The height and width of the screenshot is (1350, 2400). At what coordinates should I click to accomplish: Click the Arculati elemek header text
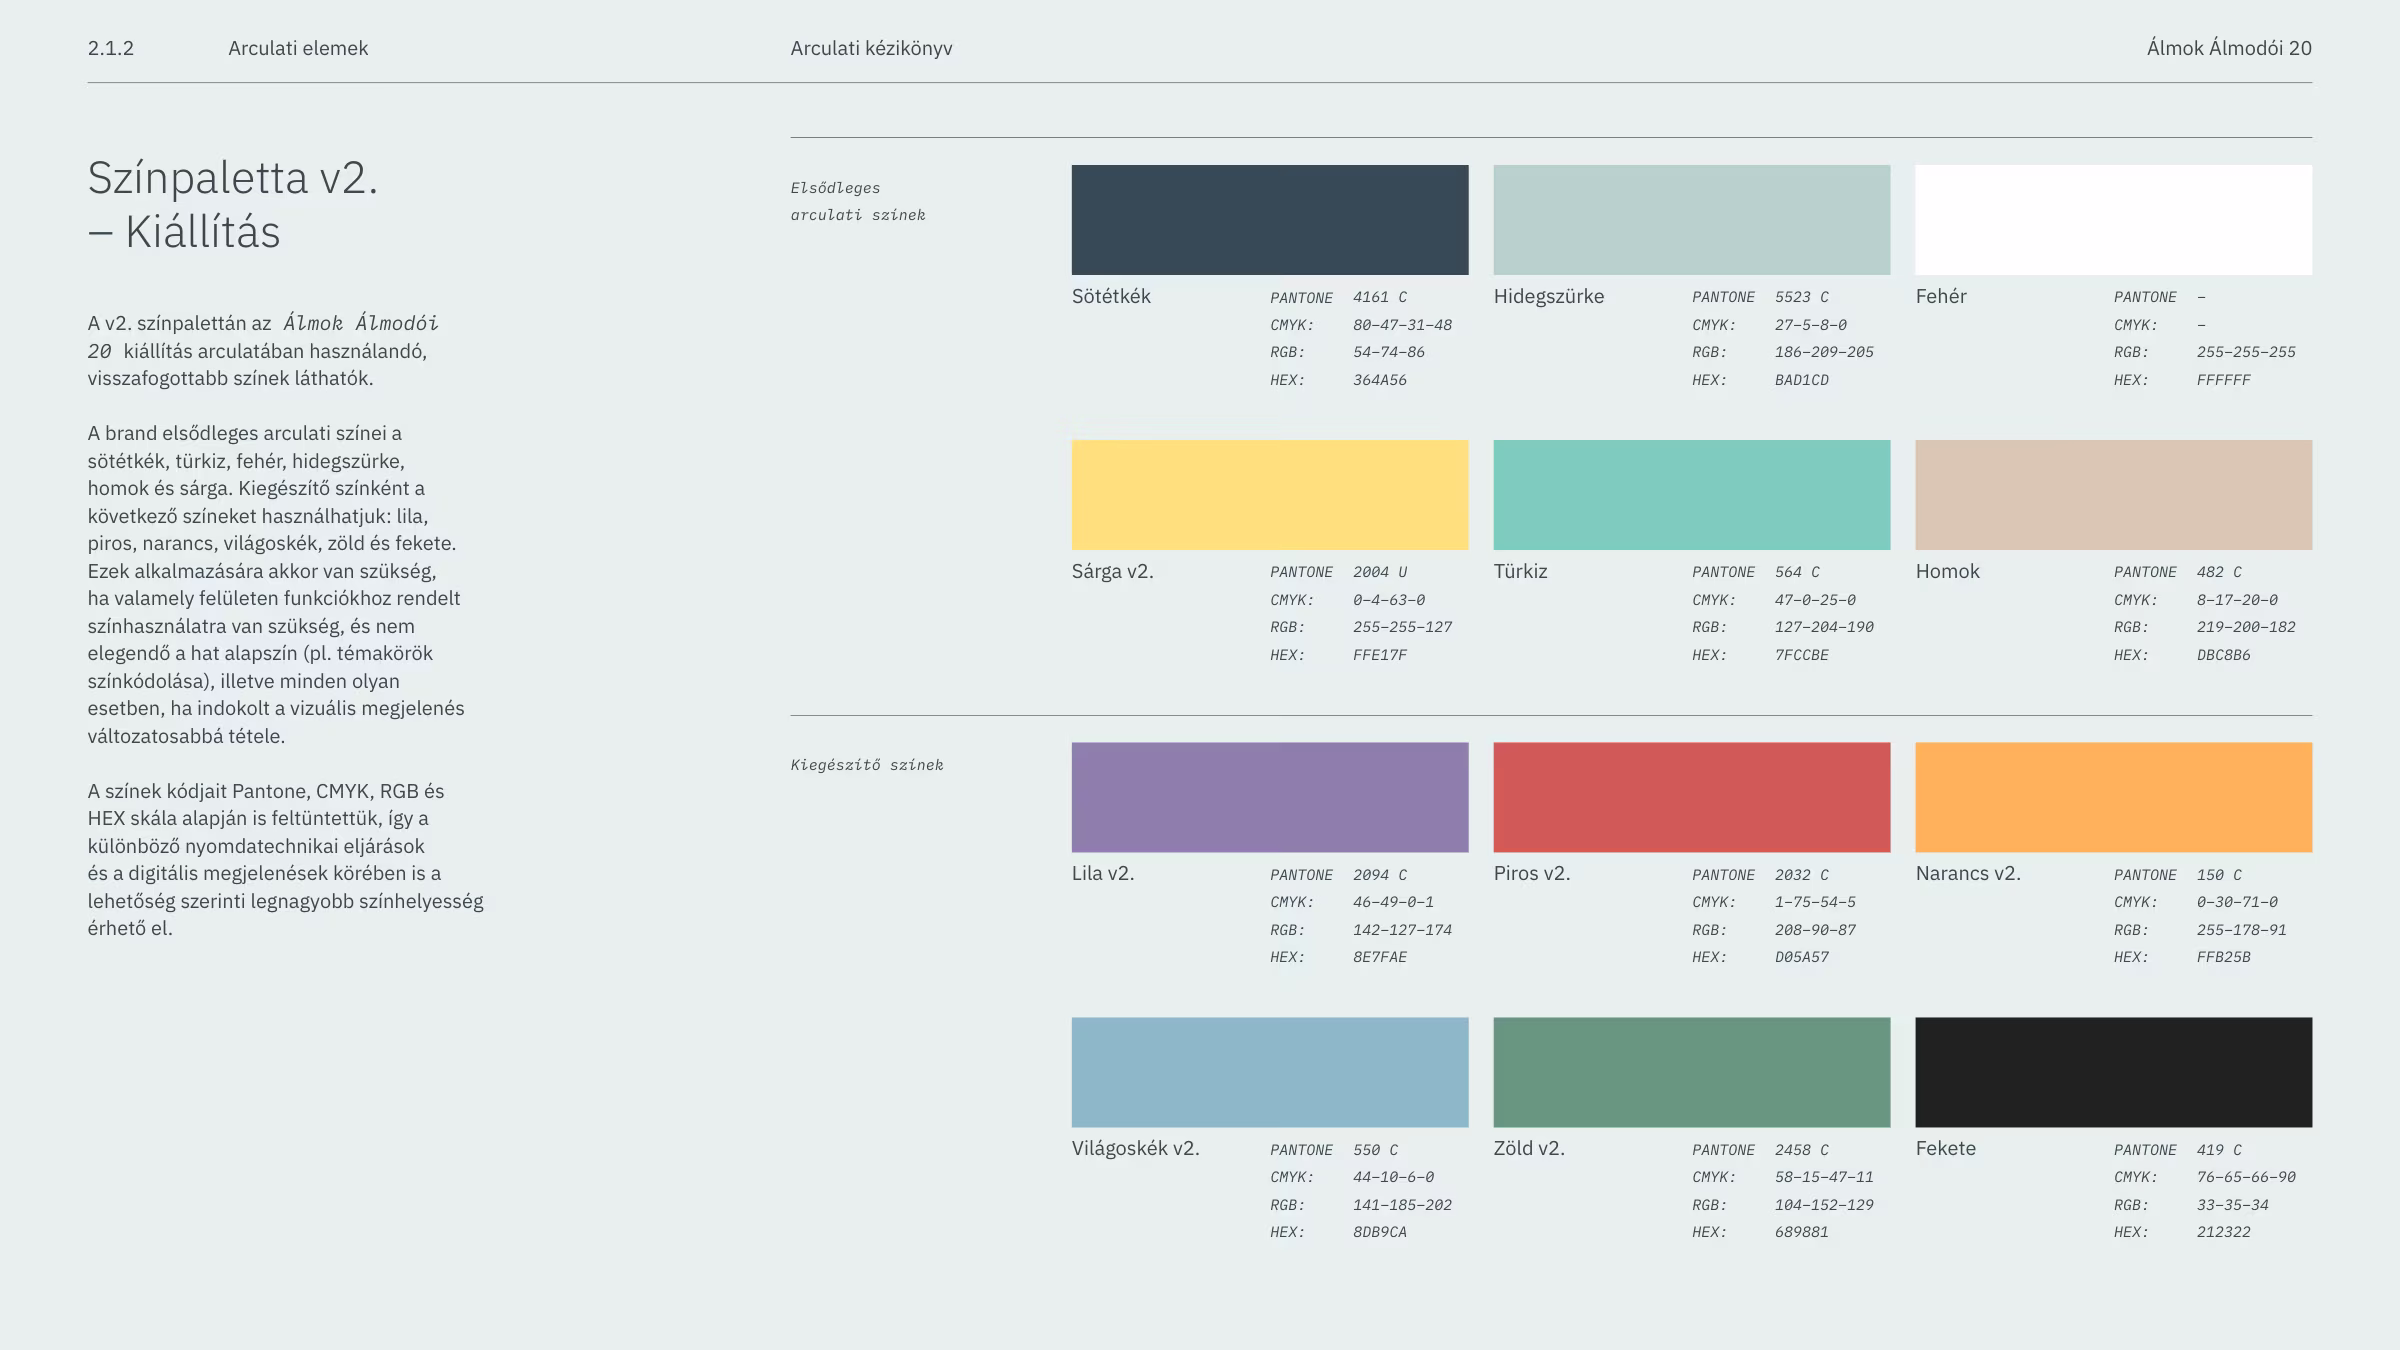tap(298, 48)
